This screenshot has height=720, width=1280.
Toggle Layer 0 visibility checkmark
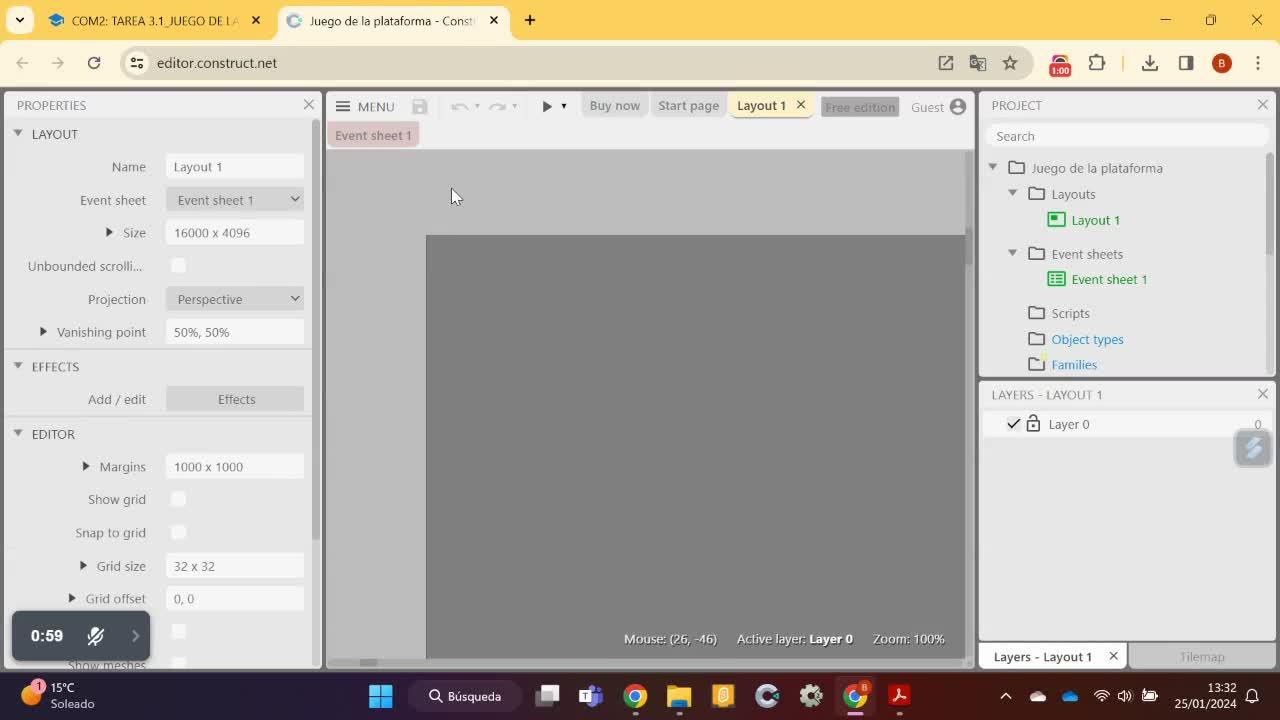coord(1013,424)
